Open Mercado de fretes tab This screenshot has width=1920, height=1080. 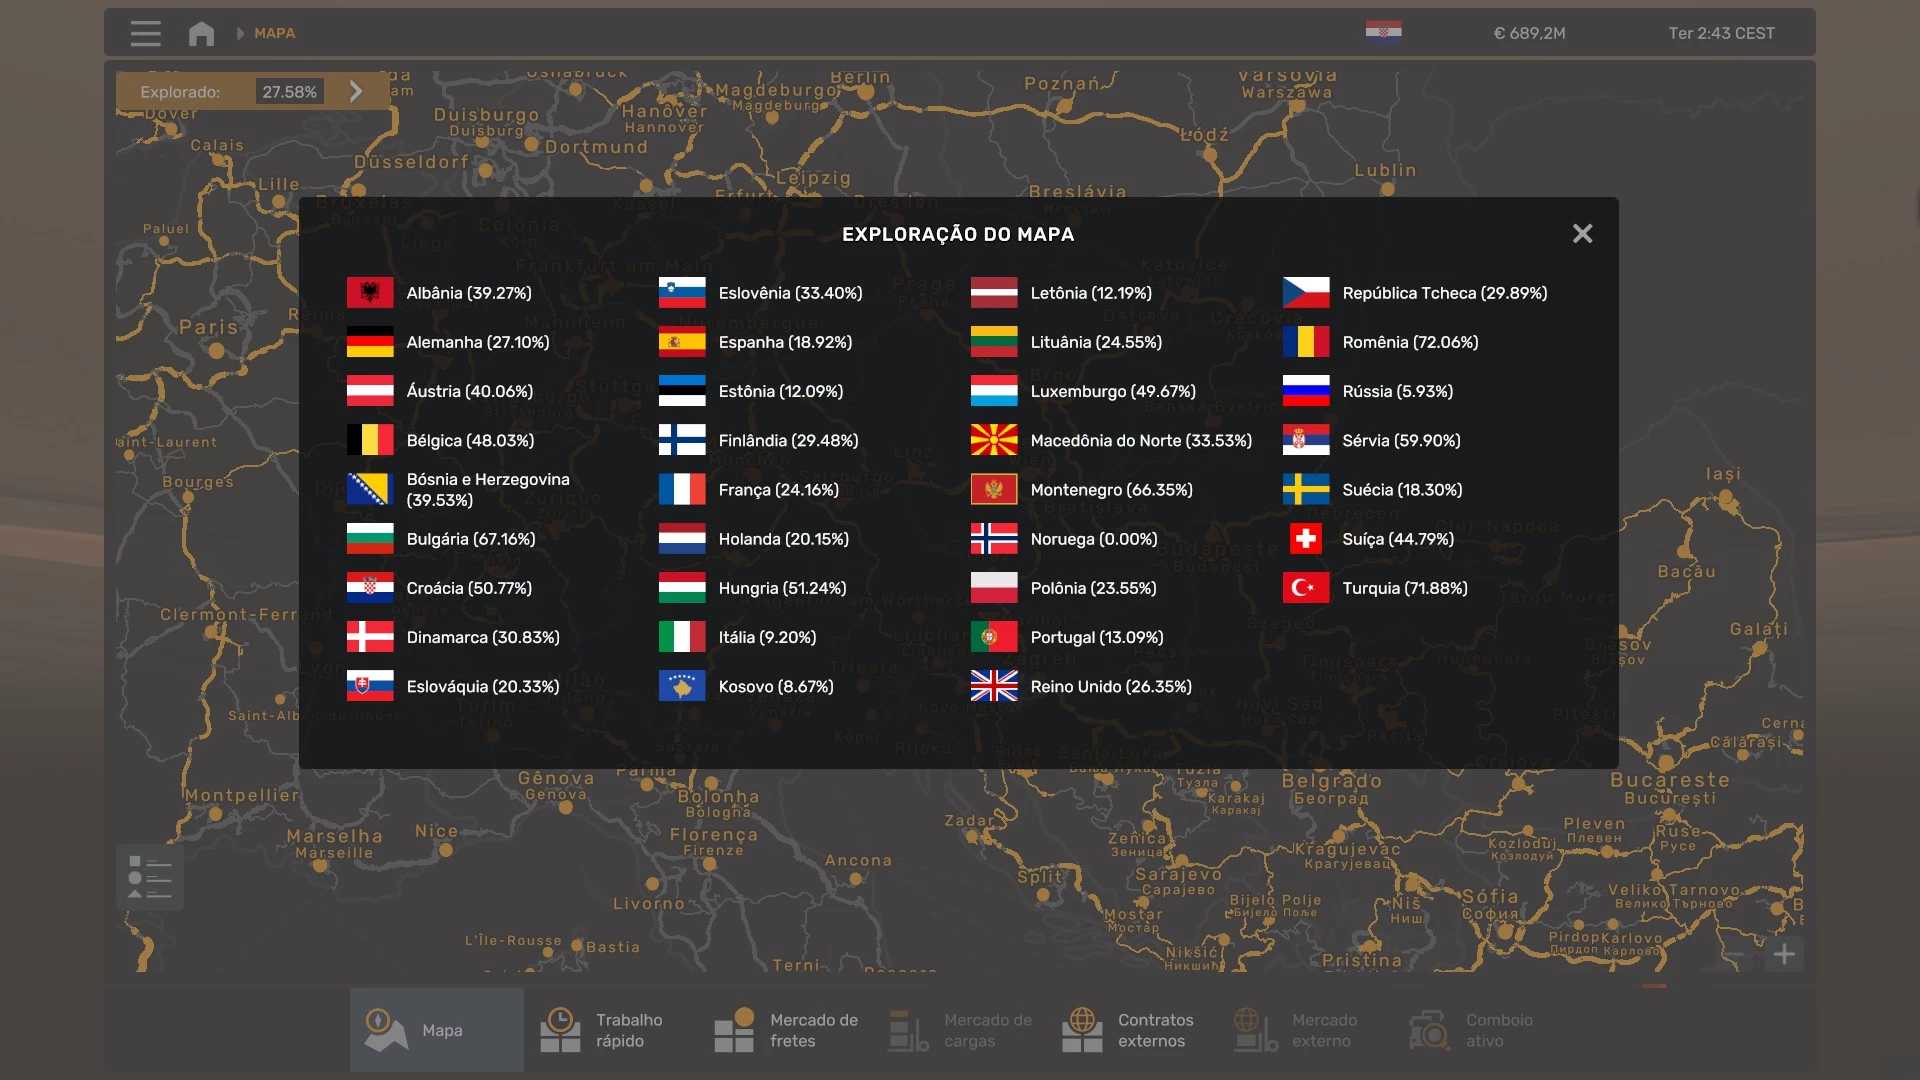pyautogui.click(x=785, y=1030)
